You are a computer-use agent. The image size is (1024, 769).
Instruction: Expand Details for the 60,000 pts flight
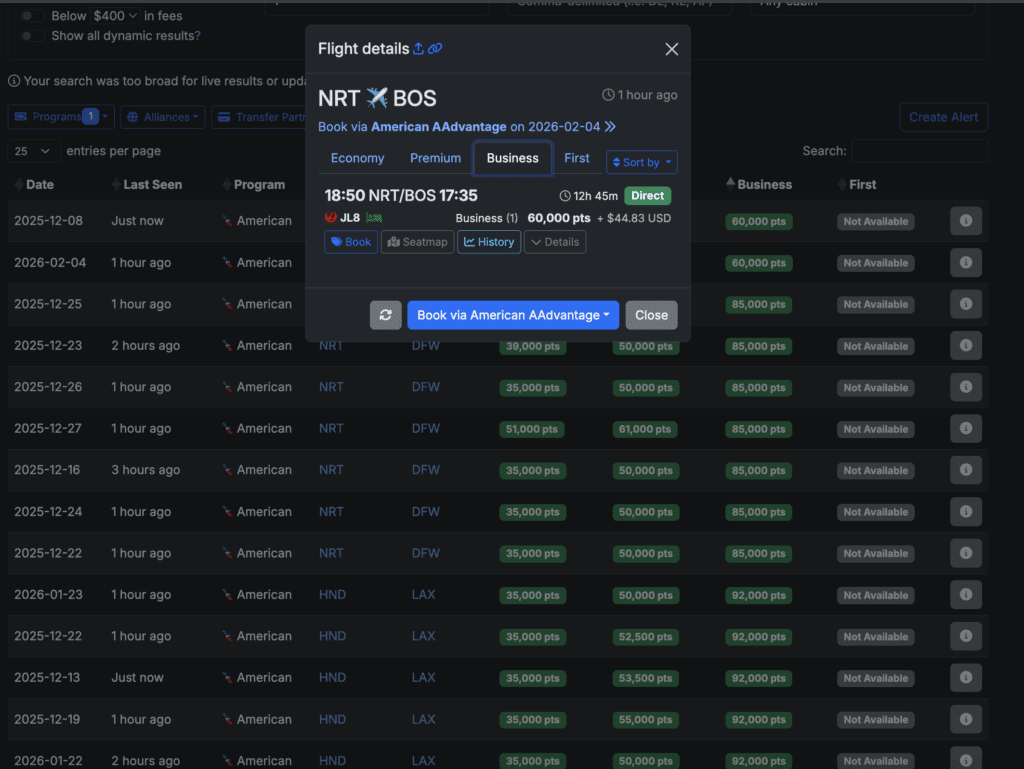tap(555, 241)
